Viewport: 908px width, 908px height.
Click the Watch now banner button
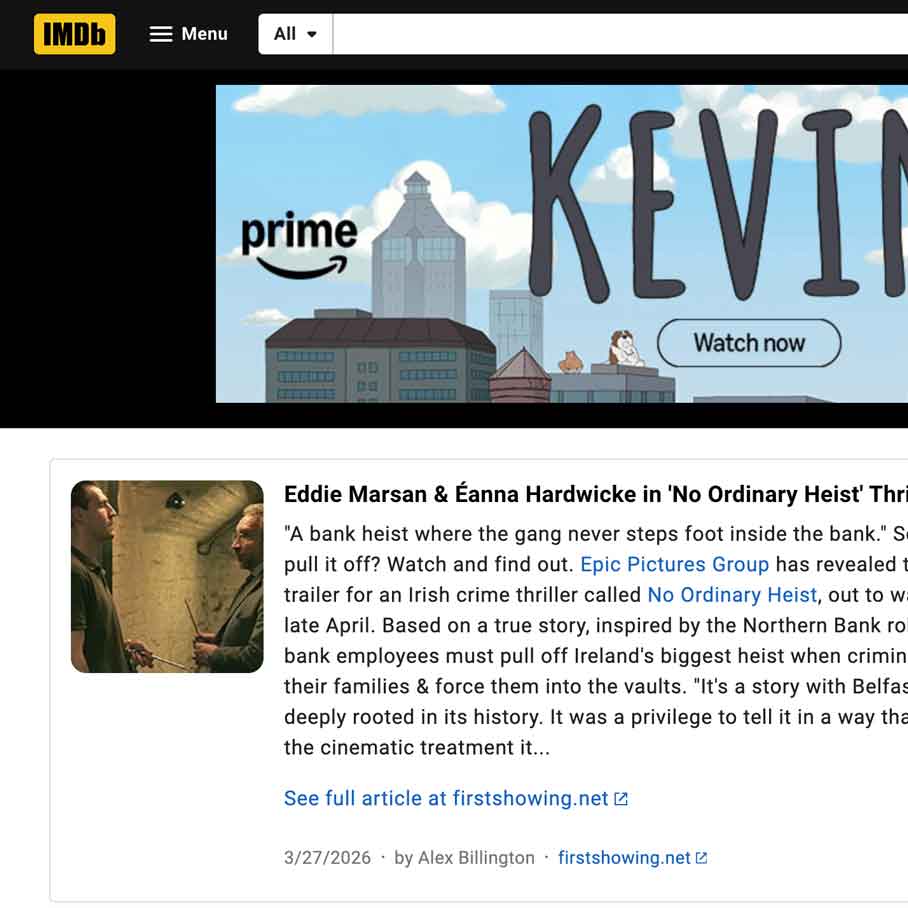point(749,343)
